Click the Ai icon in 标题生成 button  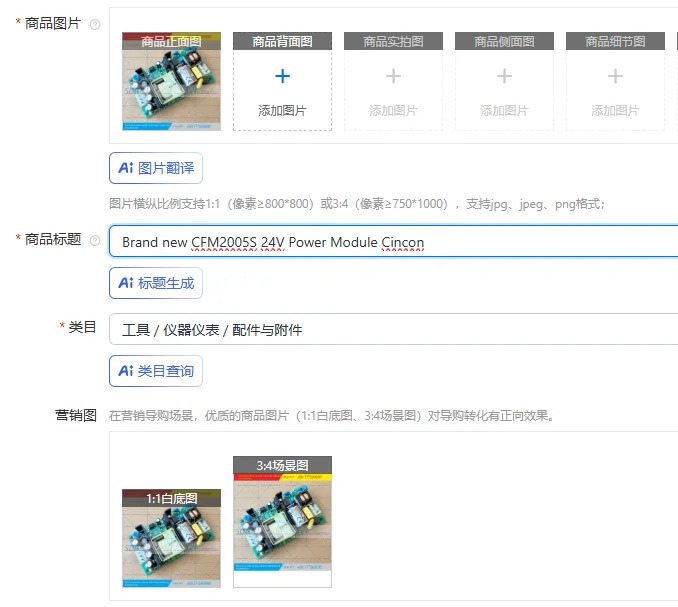(x=126, y=283)
